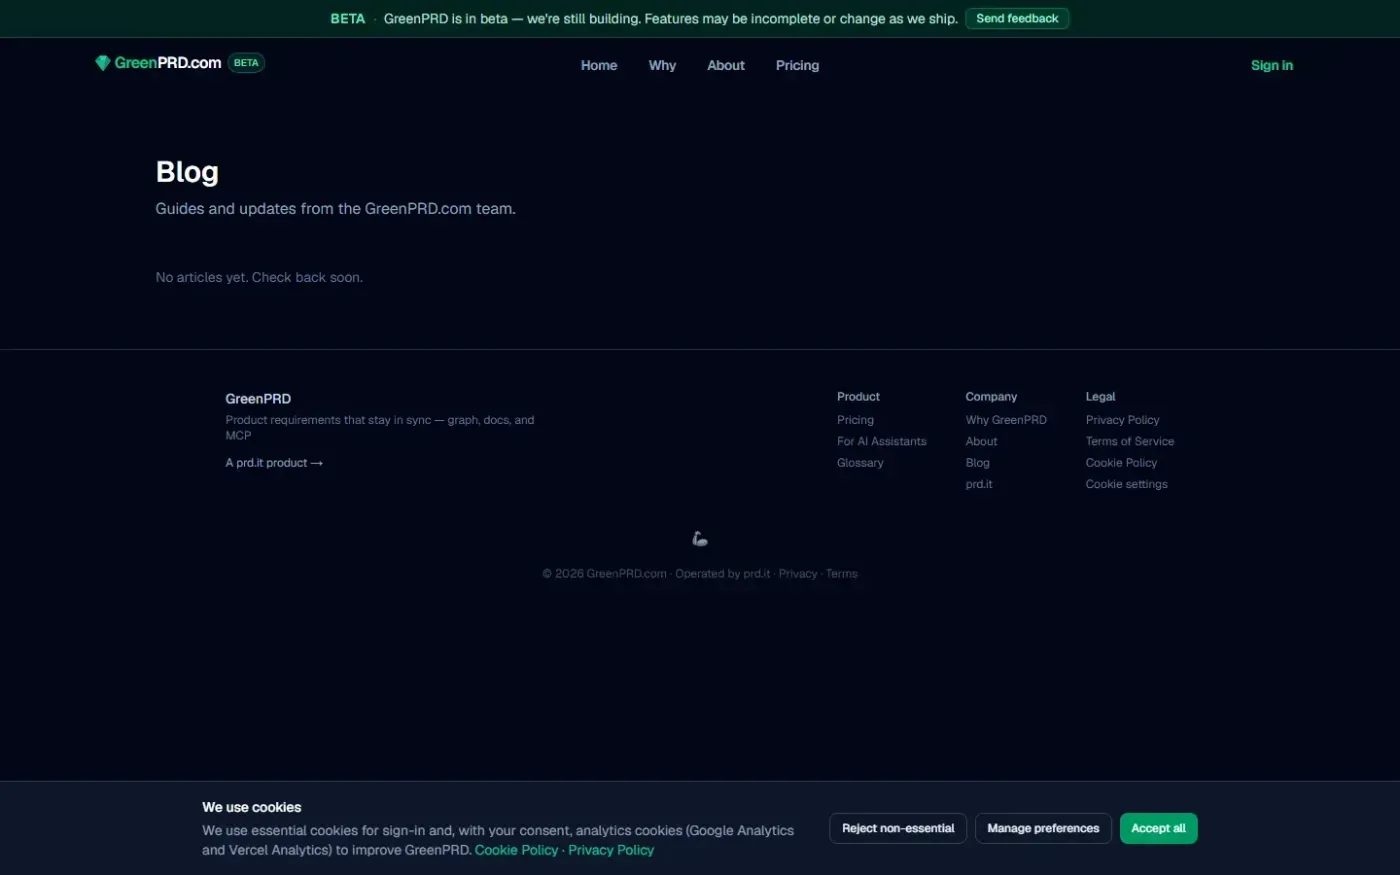Open the Why GreenPRD footer link

pos(1006,420)
